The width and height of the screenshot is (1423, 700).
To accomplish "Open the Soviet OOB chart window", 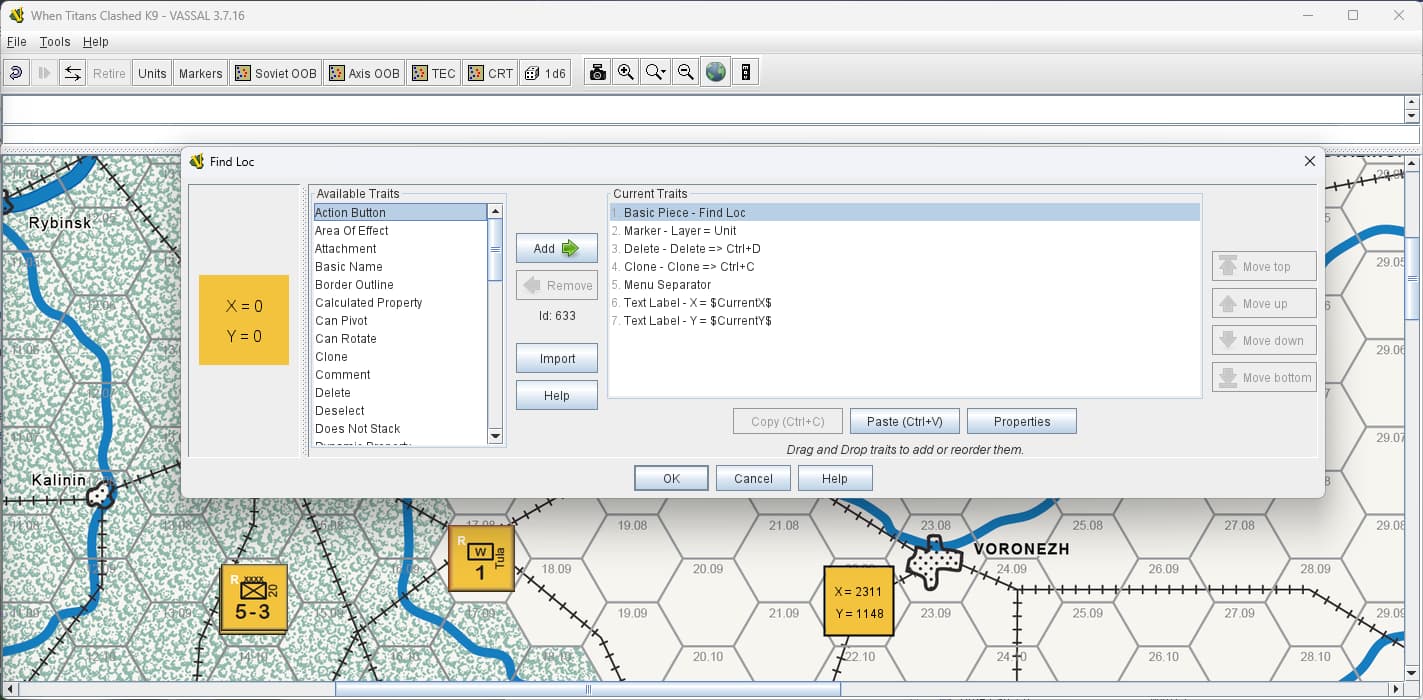I will coord(275,73).
